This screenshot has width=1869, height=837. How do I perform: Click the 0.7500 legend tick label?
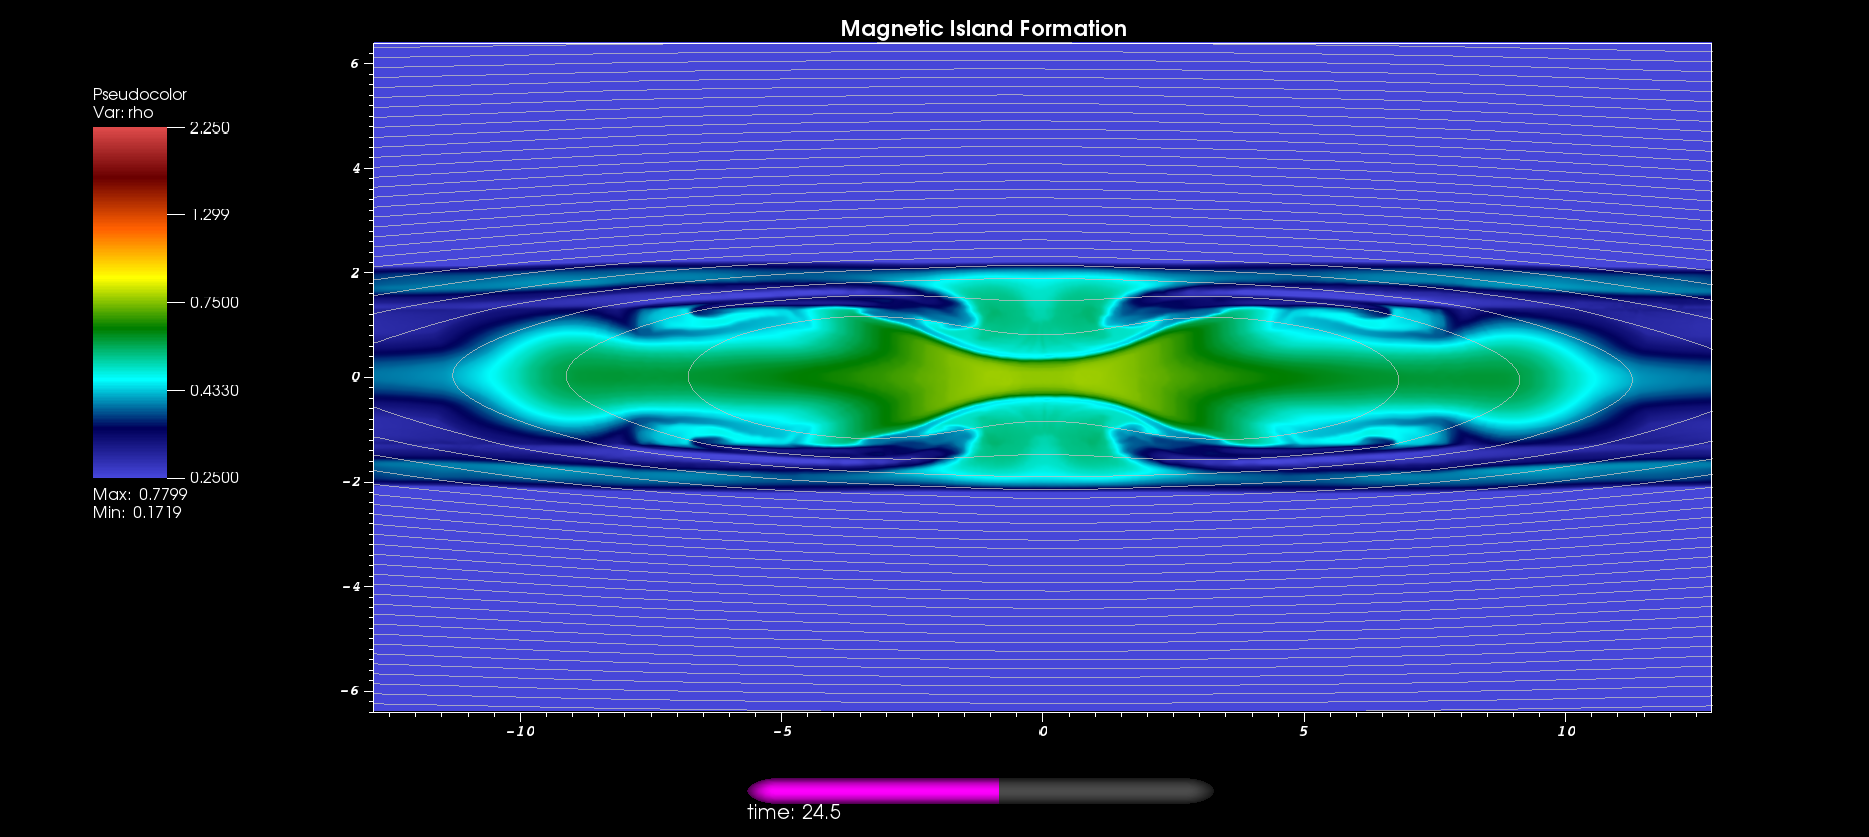[214, 303]
